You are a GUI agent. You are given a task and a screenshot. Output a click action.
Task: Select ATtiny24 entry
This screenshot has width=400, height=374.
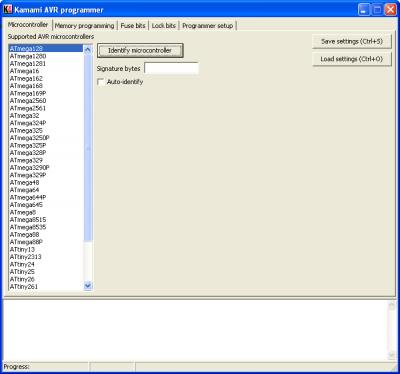[x=46, y=264]
